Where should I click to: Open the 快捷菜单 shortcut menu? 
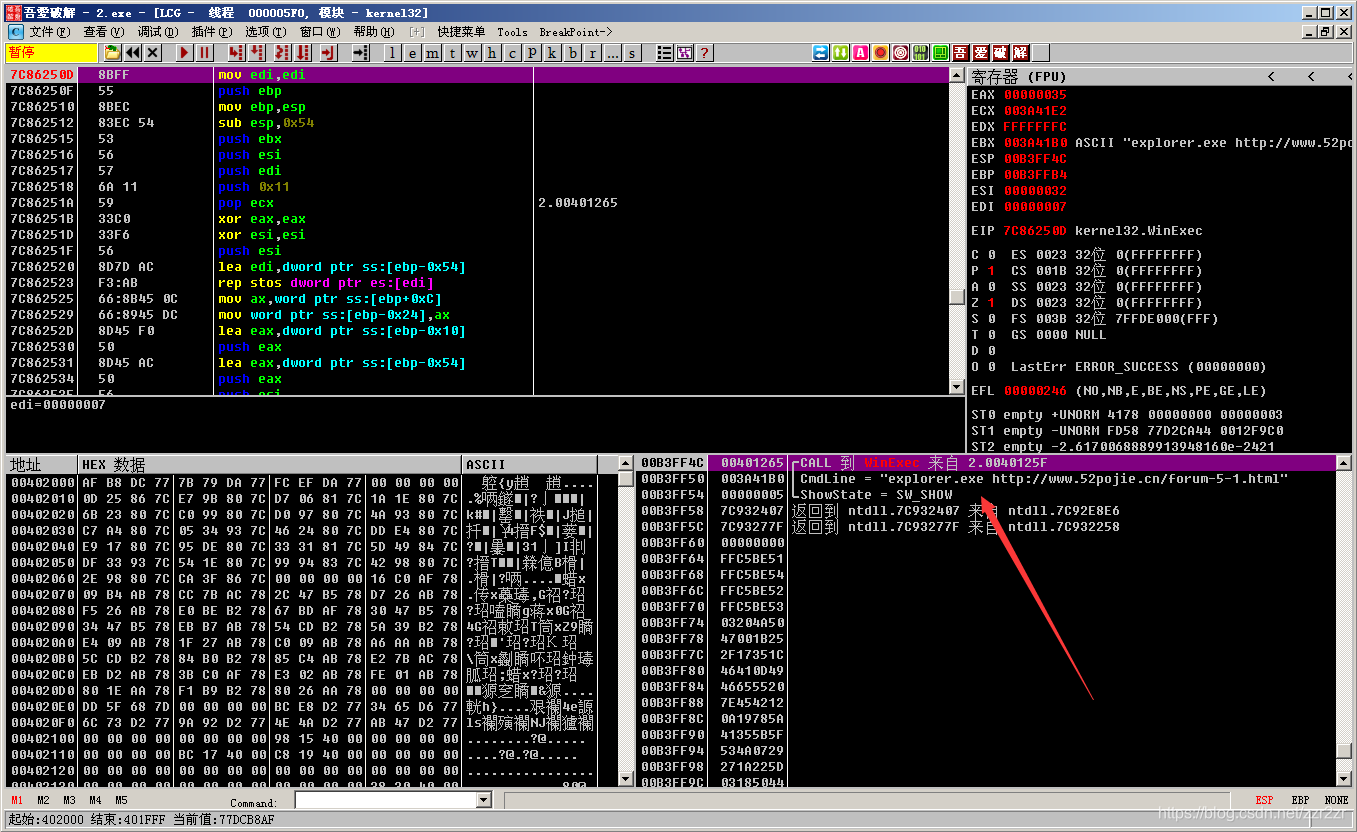point(461,32)
